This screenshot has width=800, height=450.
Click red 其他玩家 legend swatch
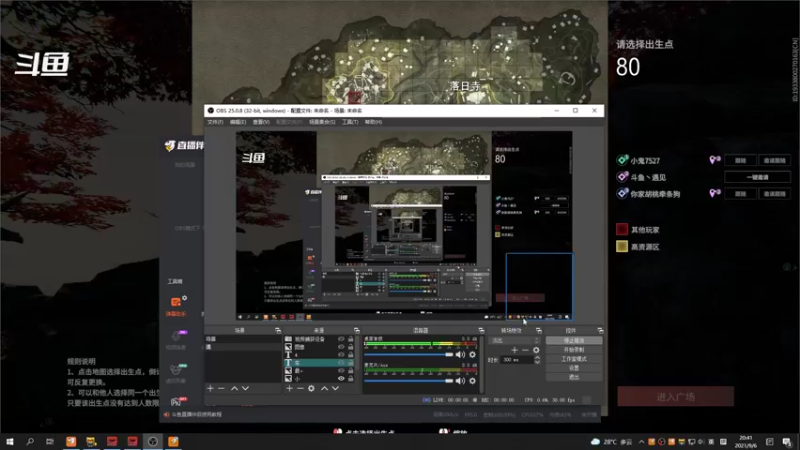pos(621,230)
